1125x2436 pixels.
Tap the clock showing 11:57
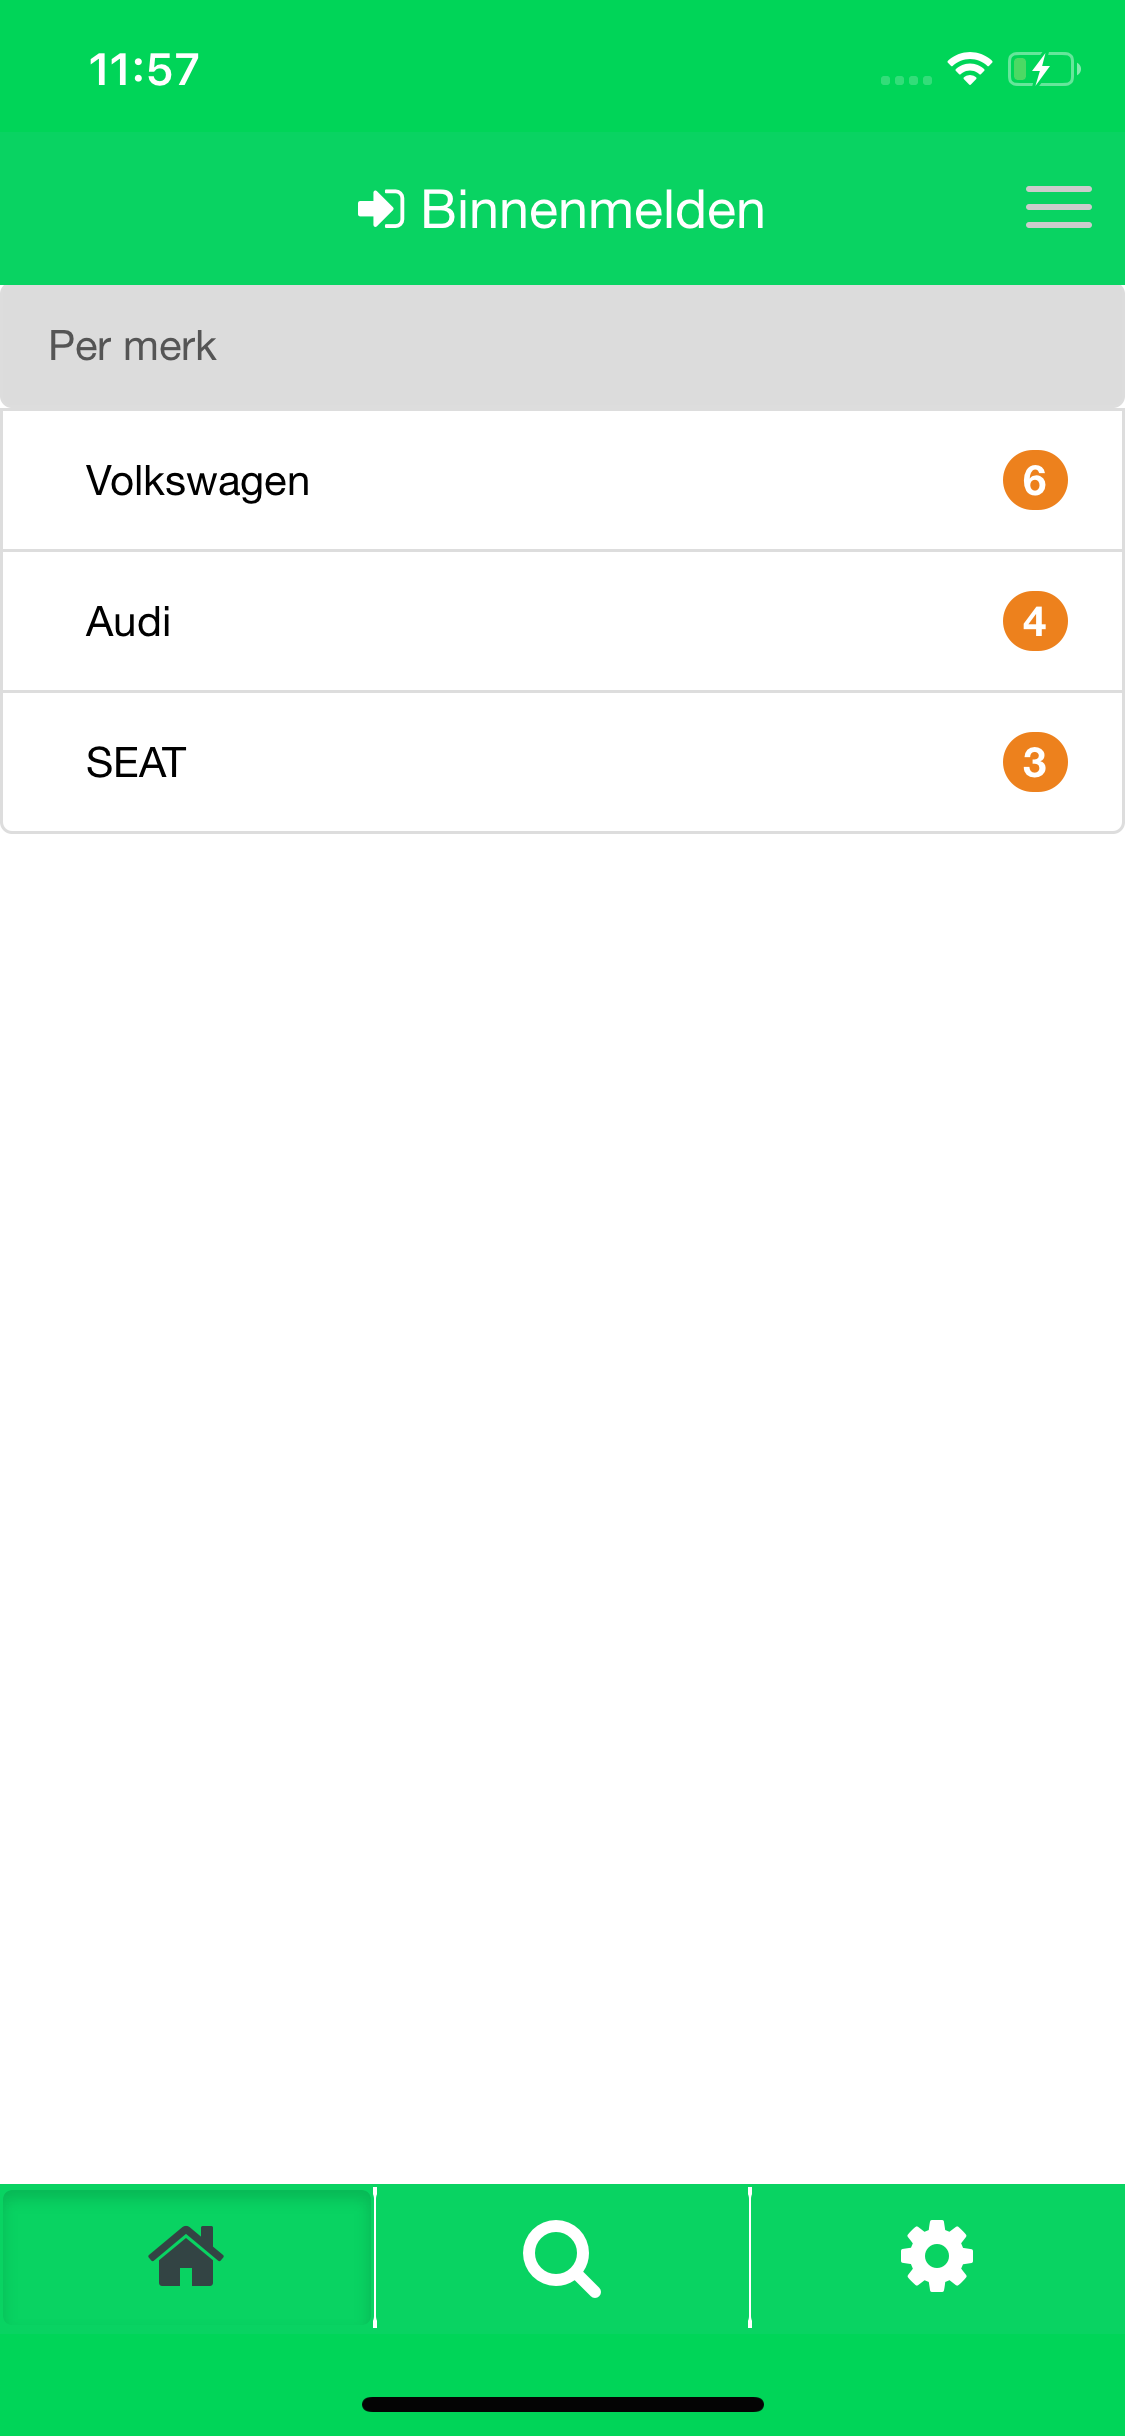[x=144, y=70]
